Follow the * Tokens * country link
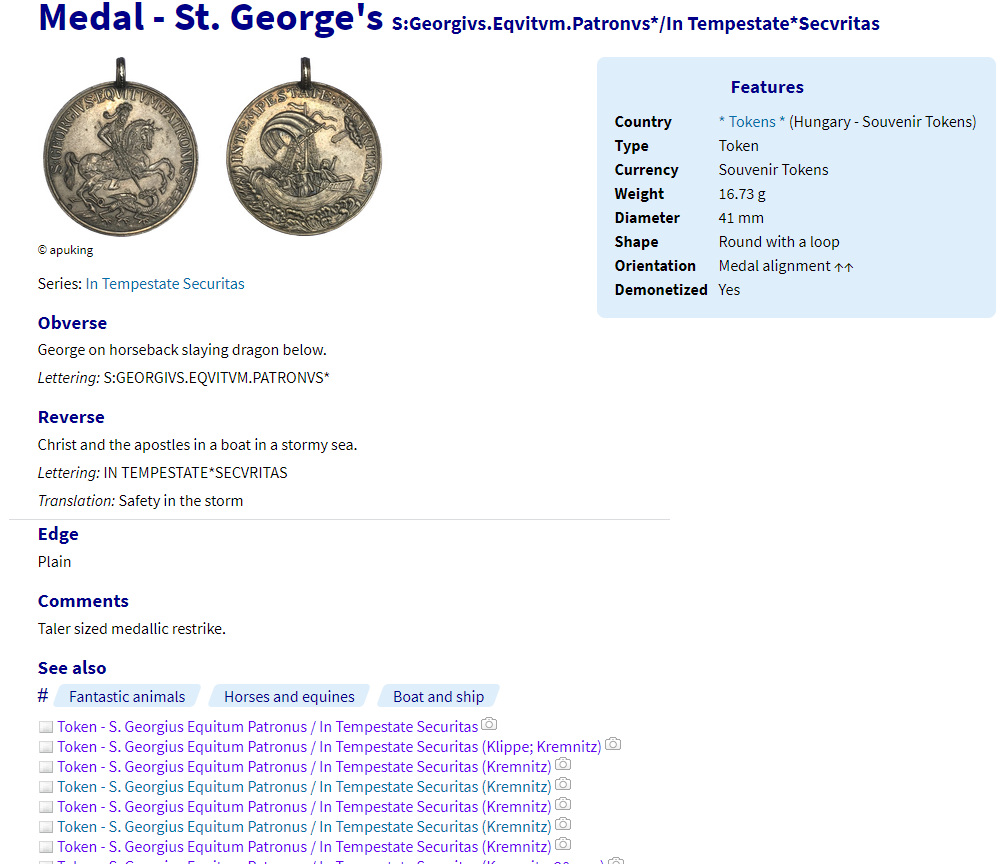This screenshot has width=1005, height=864. (752, 122)
